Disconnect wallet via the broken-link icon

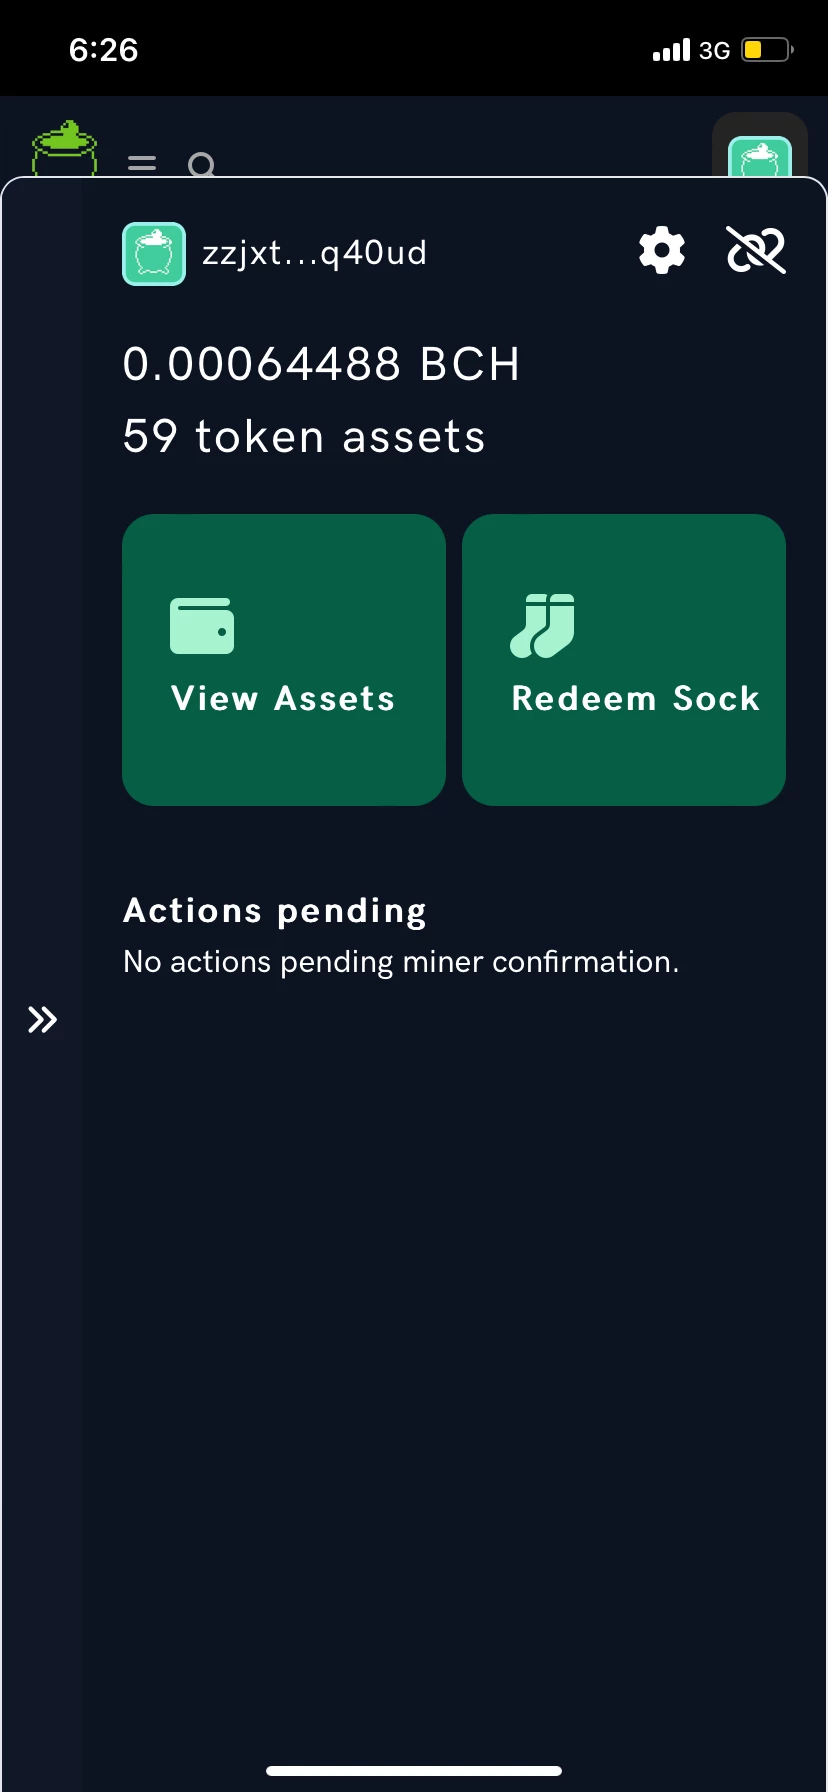click(756, 250)
